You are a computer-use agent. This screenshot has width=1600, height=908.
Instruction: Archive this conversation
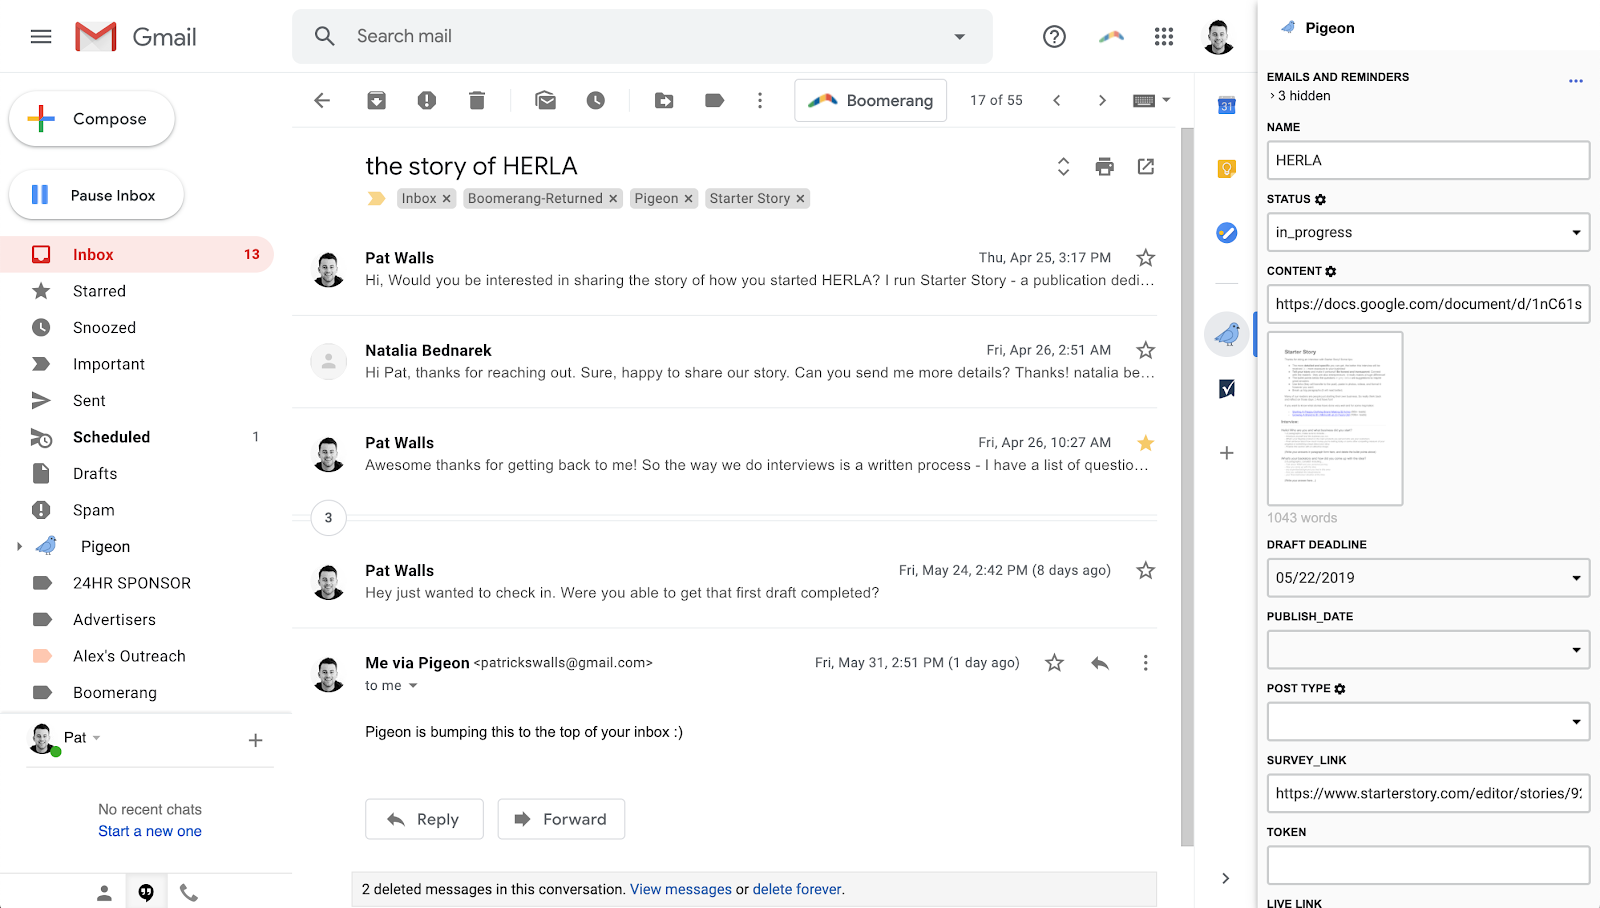pos(376,100)
